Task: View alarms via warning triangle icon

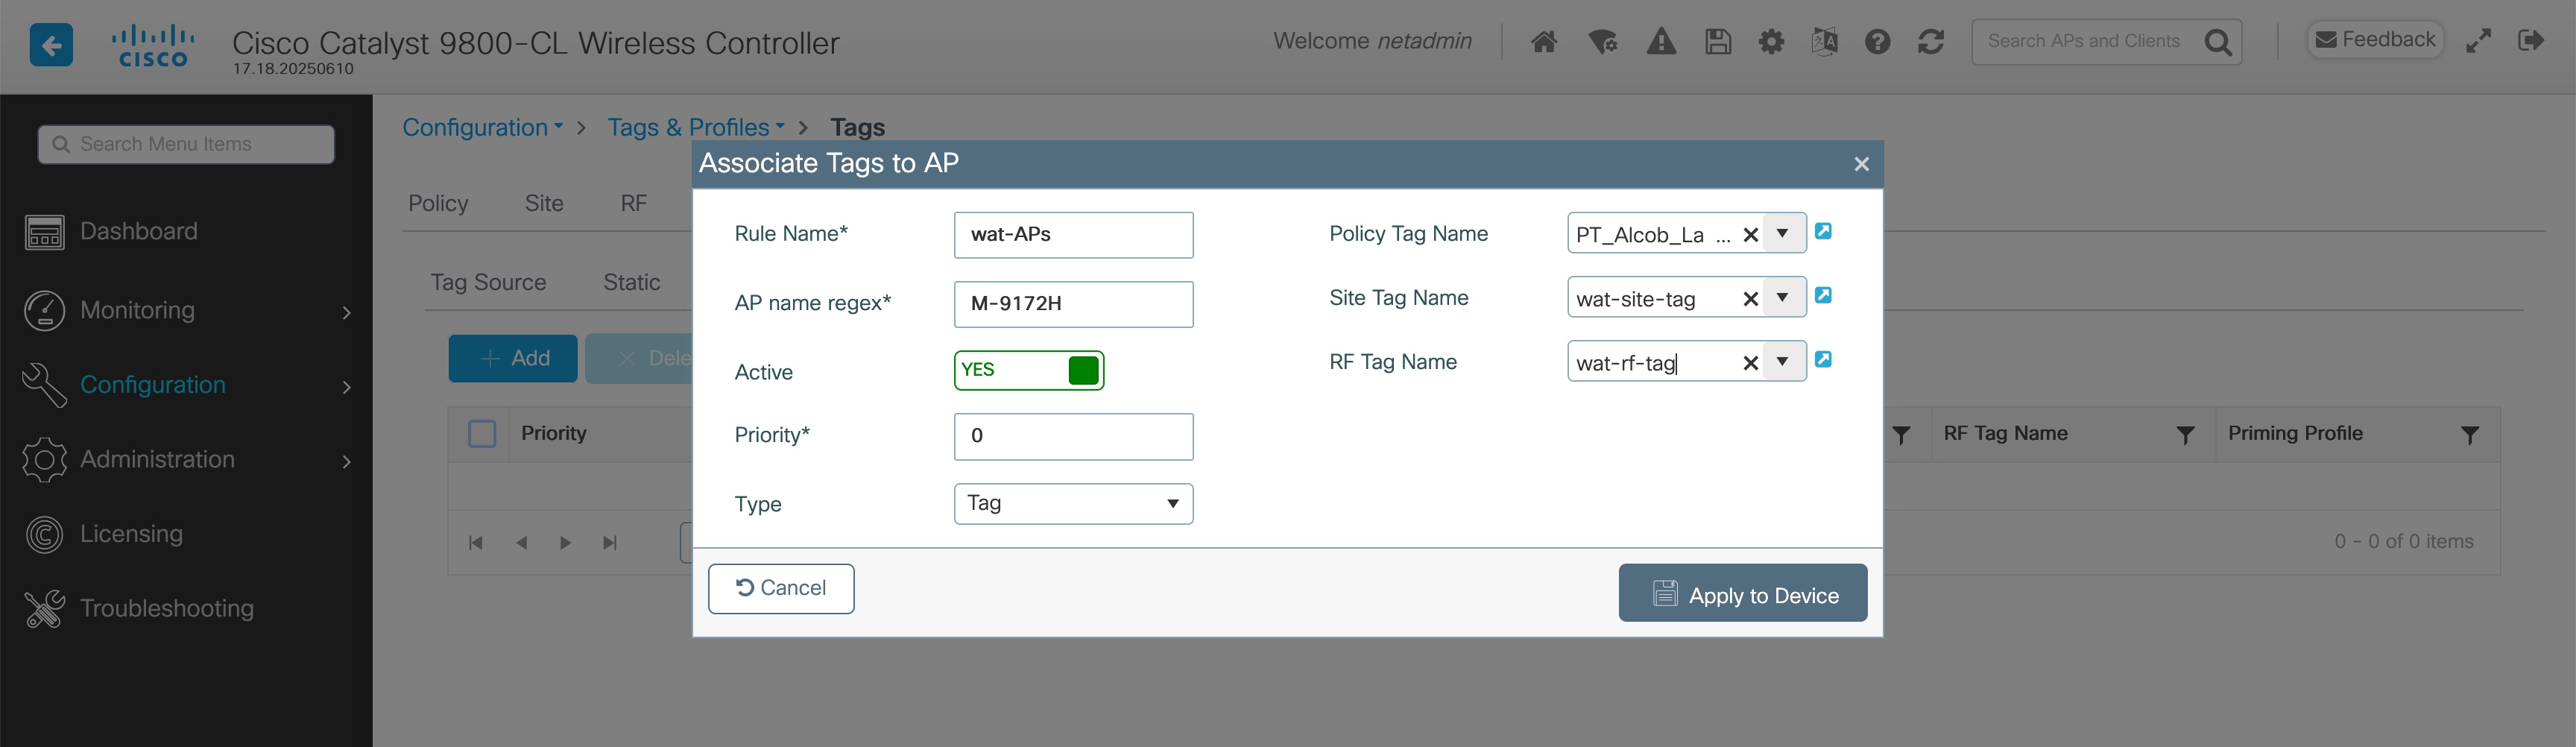Action: [1660, 41]
